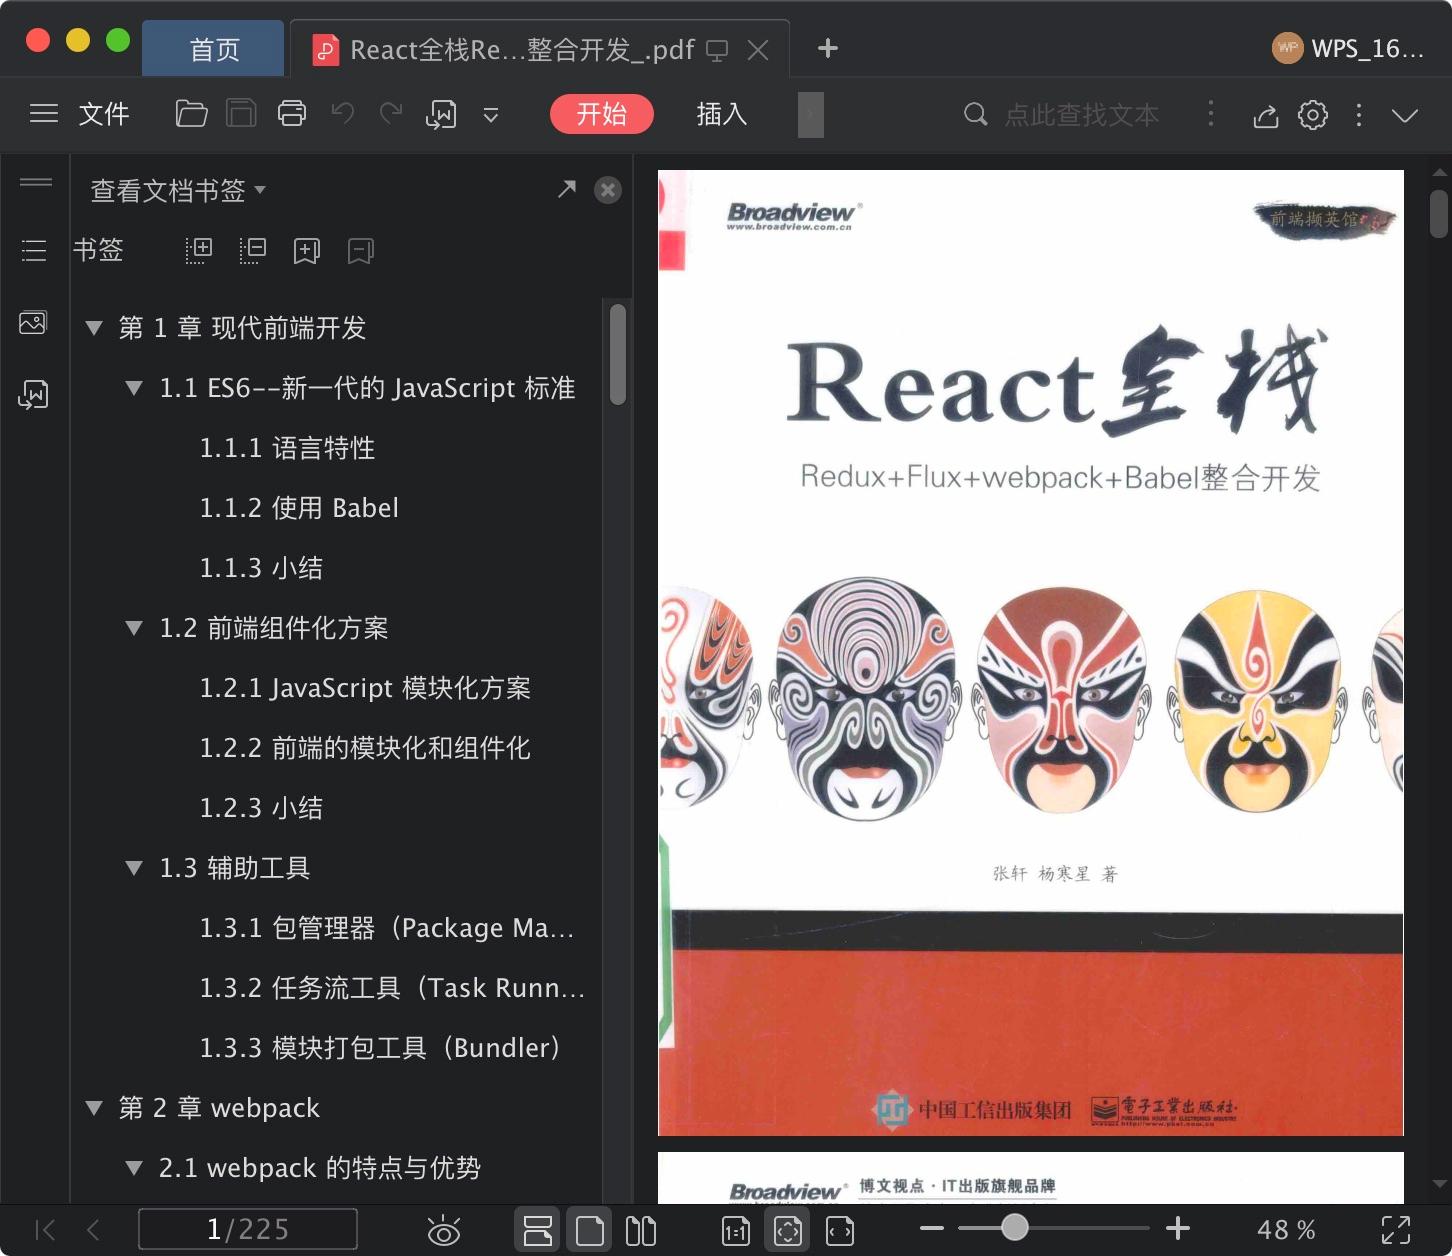Select the React全栈 PDF document tab
Viewport: 1452px width, 1256px height.
click(520, 49)
